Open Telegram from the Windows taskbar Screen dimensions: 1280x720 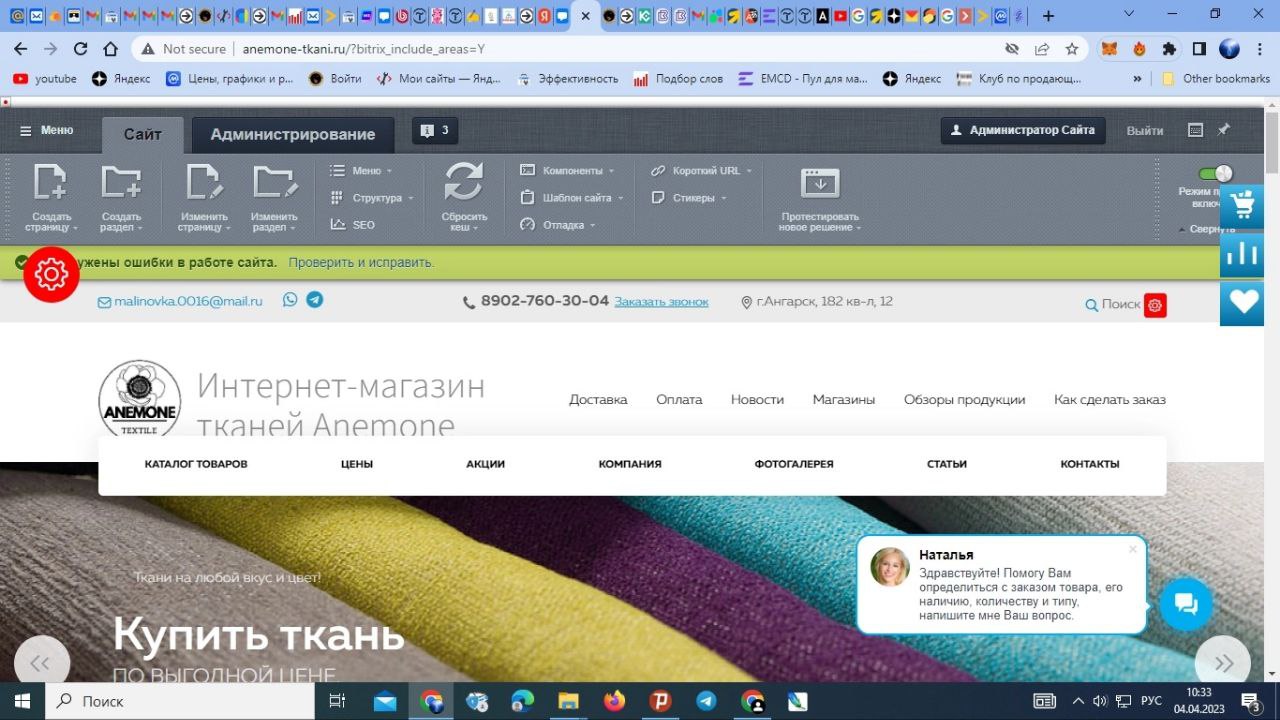tap(706, 701)
